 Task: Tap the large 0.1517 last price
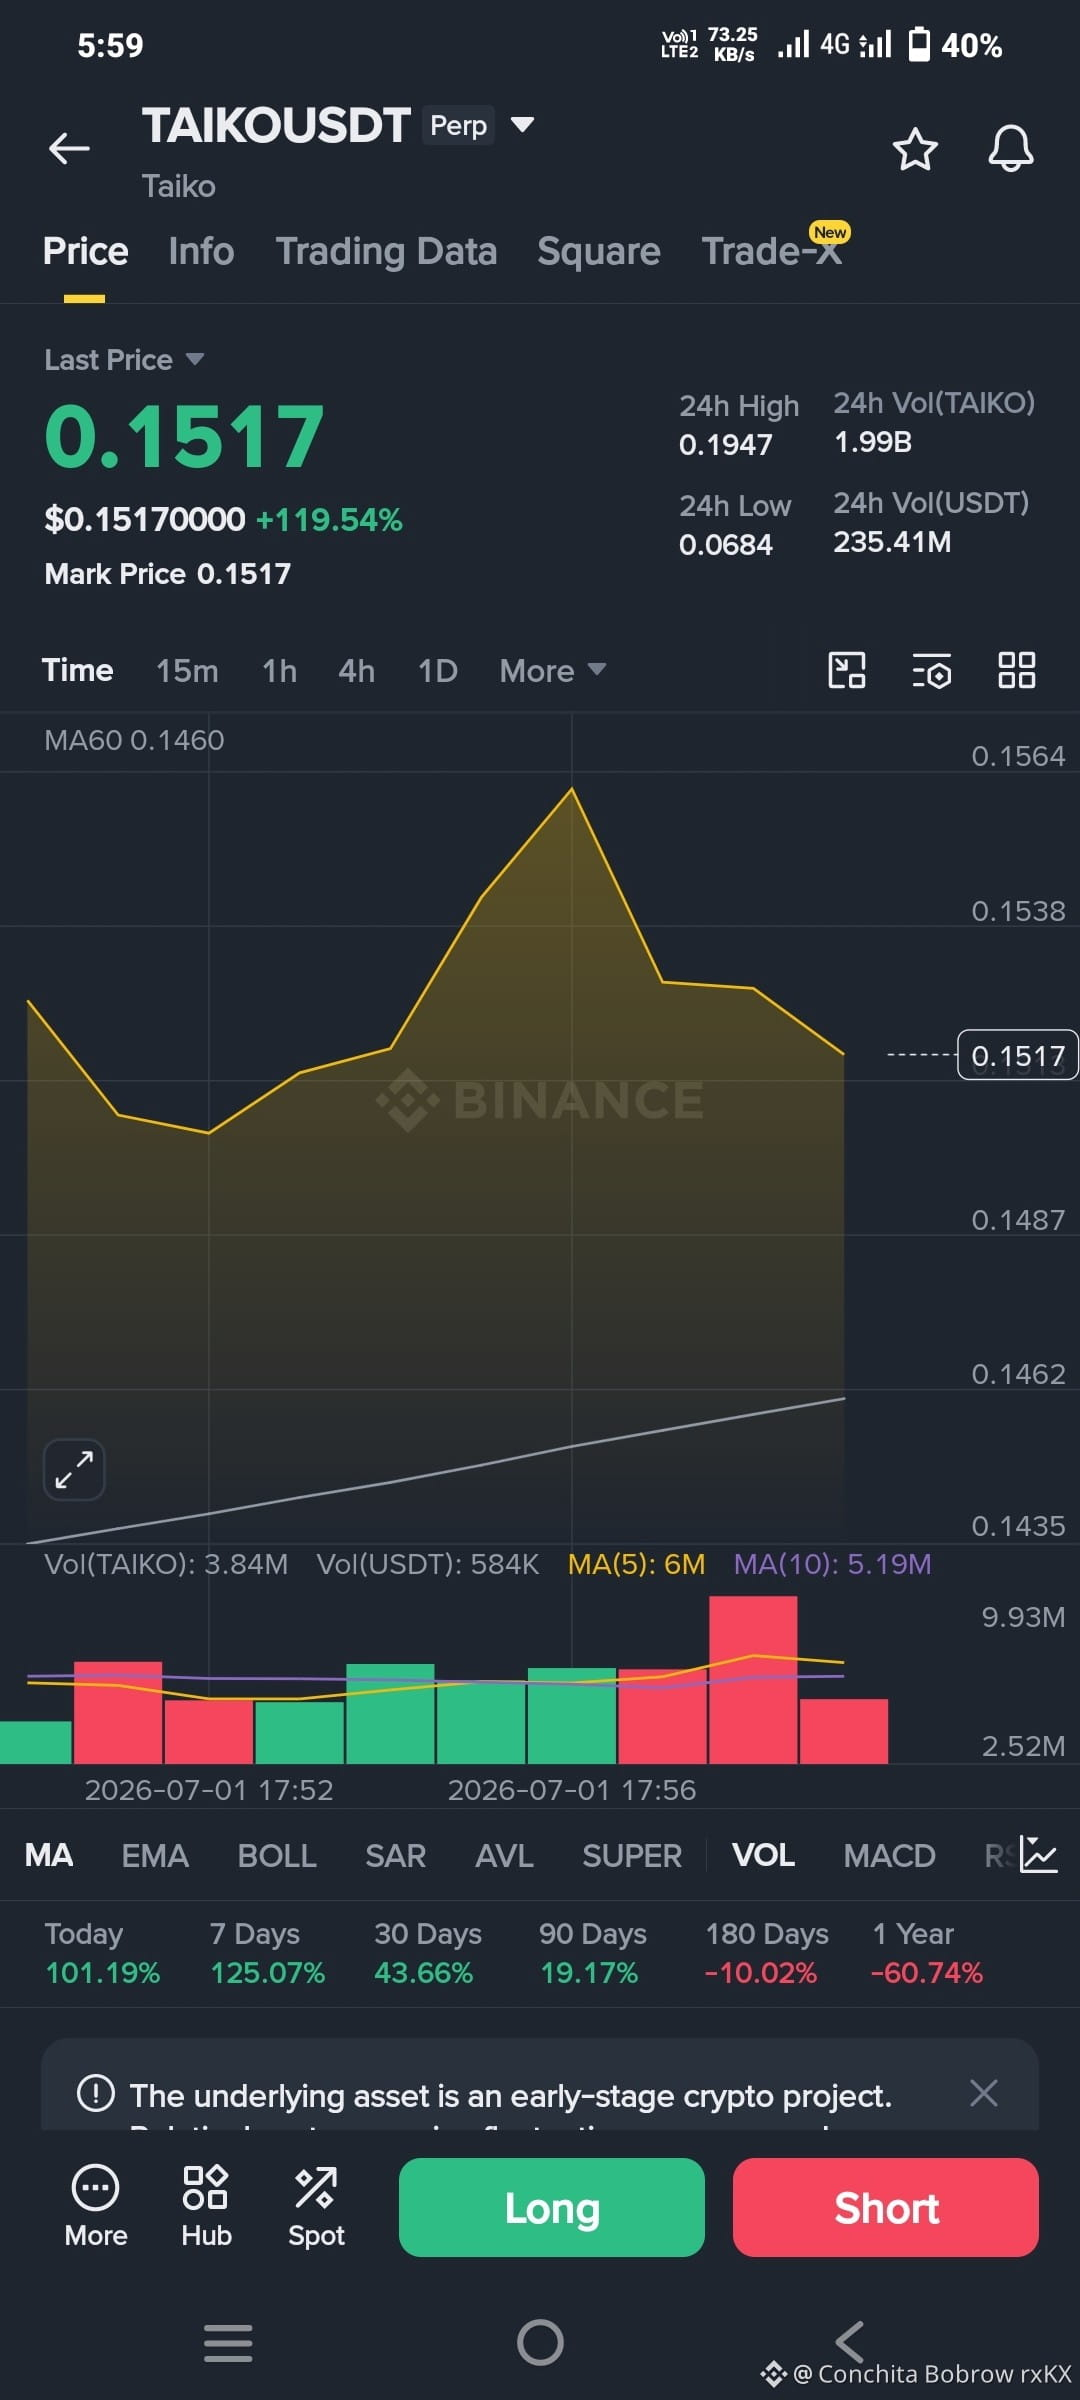184,436
